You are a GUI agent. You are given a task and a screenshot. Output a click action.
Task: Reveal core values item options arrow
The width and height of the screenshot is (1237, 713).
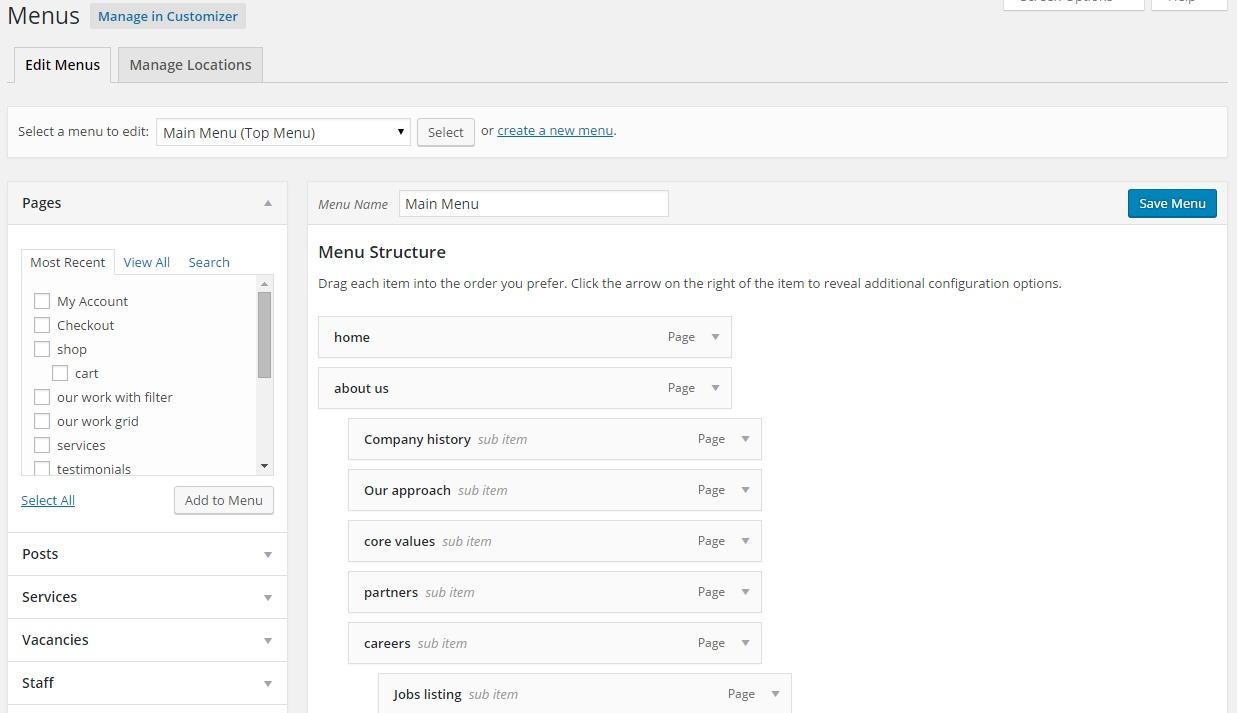point(745,541)
